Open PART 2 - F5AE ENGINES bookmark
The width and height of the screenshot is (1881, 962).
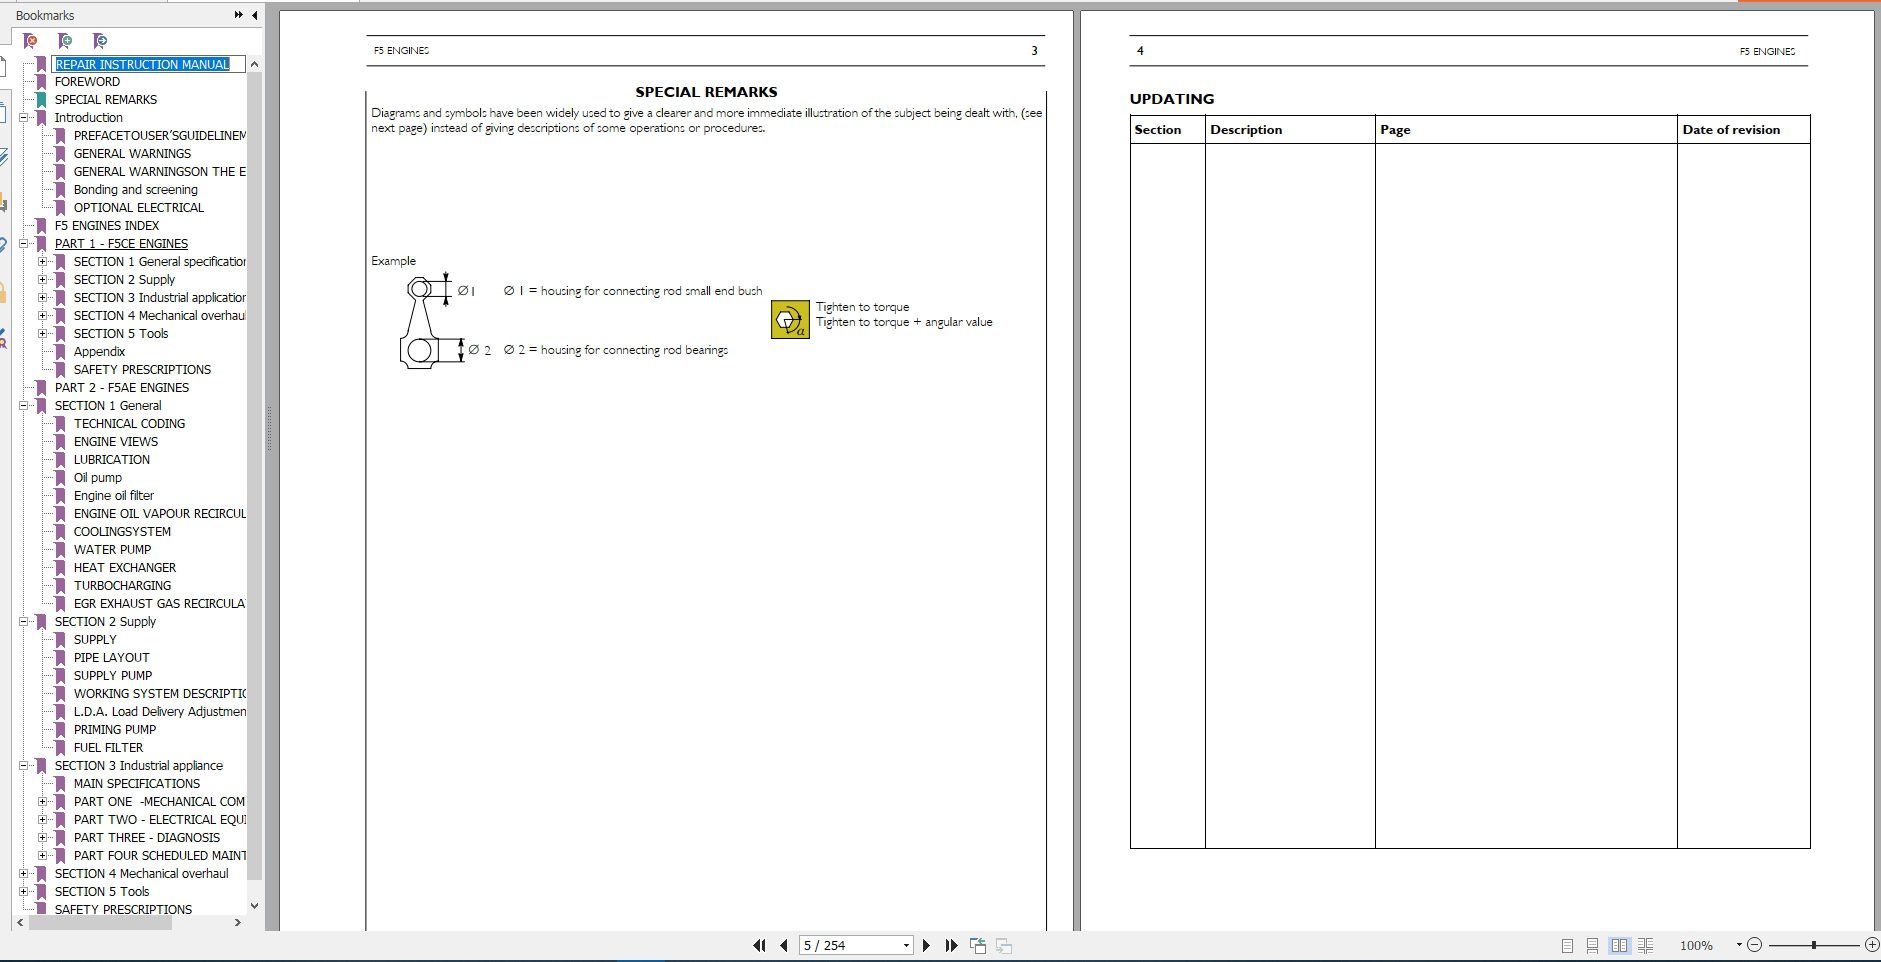point(122,388)
